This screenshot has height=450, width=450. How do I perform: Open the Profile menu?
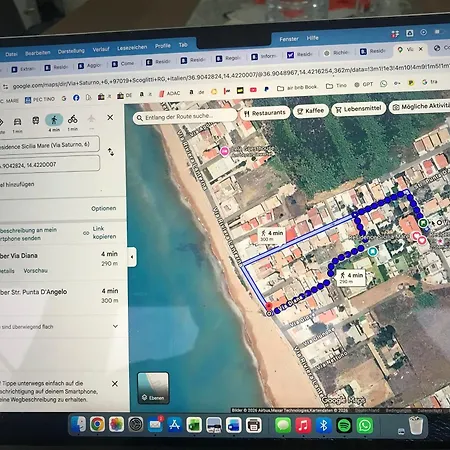[163, 46]
